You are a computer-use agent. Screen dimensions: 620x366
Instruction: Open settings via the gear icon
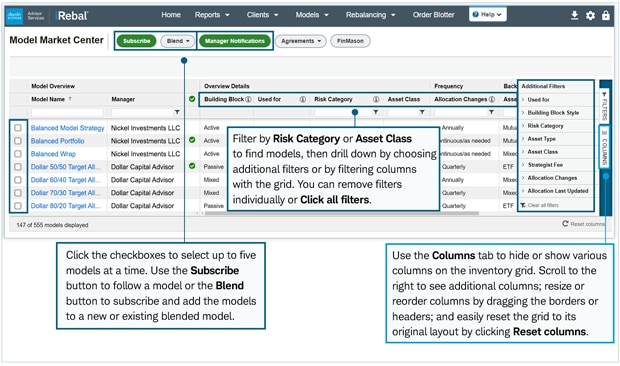[x=590, y=15]
